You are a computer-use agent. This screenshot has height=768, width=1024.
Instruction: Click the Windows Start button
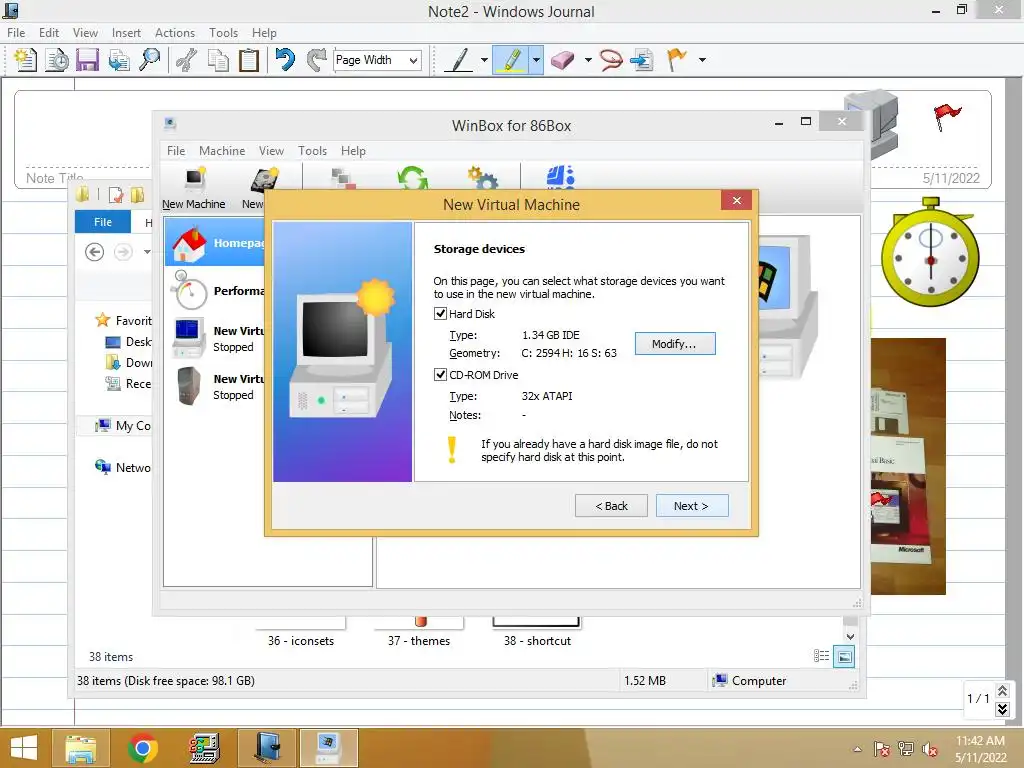24,748
